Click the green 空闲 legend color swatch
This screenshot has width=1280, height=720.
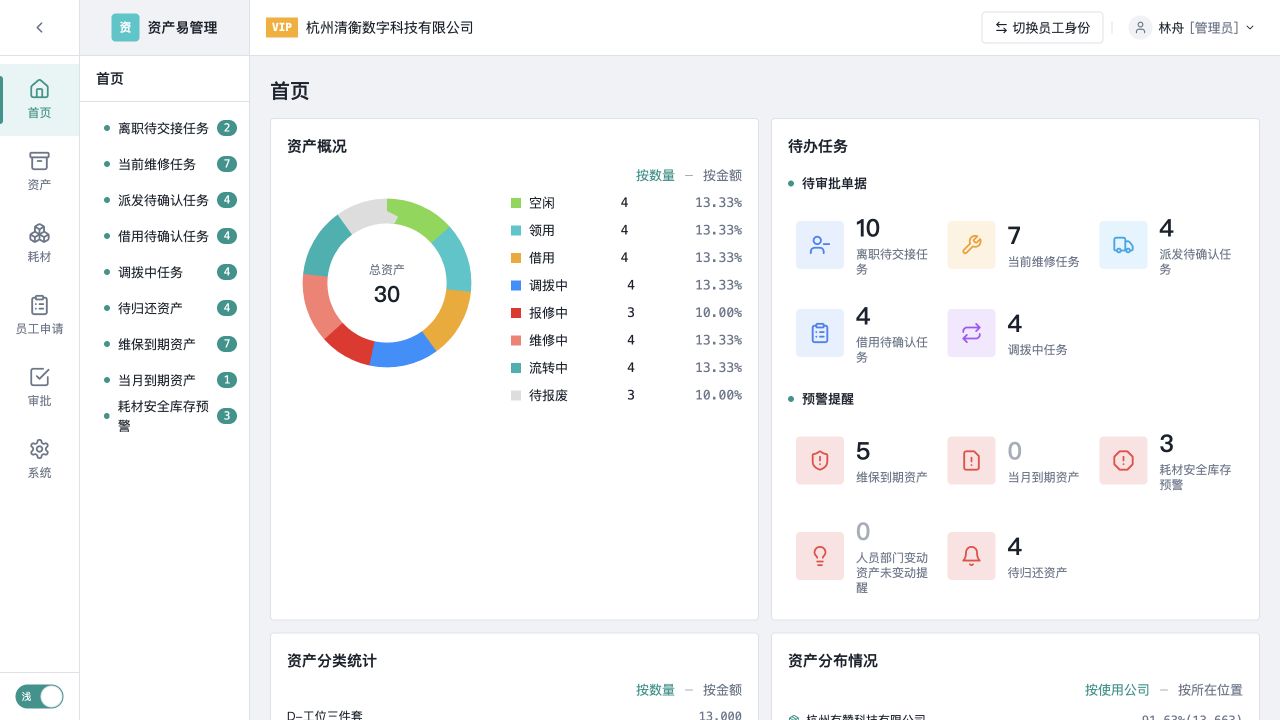(516, 203)
